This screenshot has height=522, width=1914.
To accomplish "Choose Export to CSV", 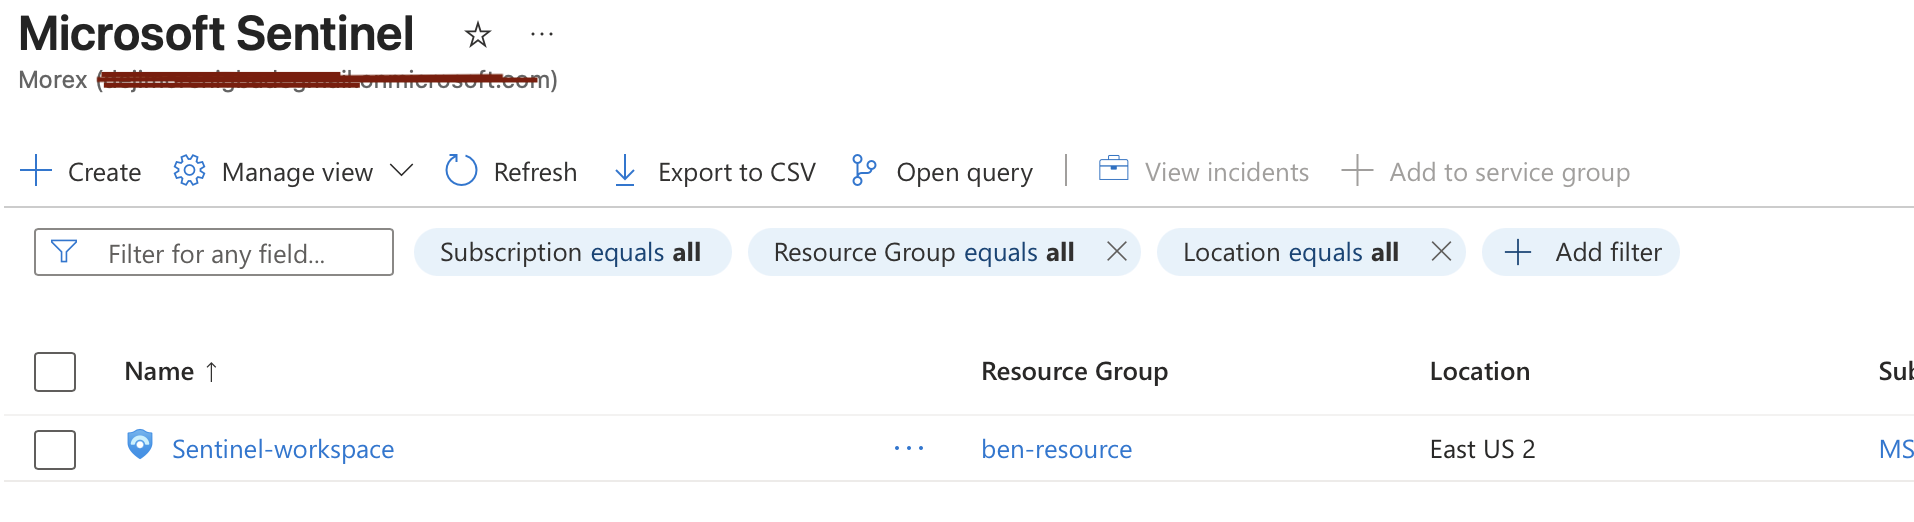I will pyautogui.click(x=736, y=172).
